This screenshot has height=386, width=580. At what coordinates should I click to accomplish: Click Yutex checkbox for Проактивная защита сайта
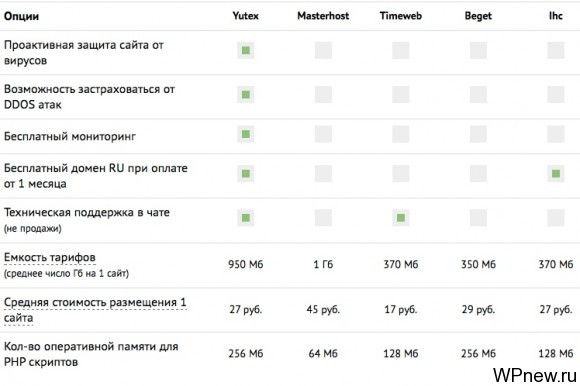click(246, 50)
